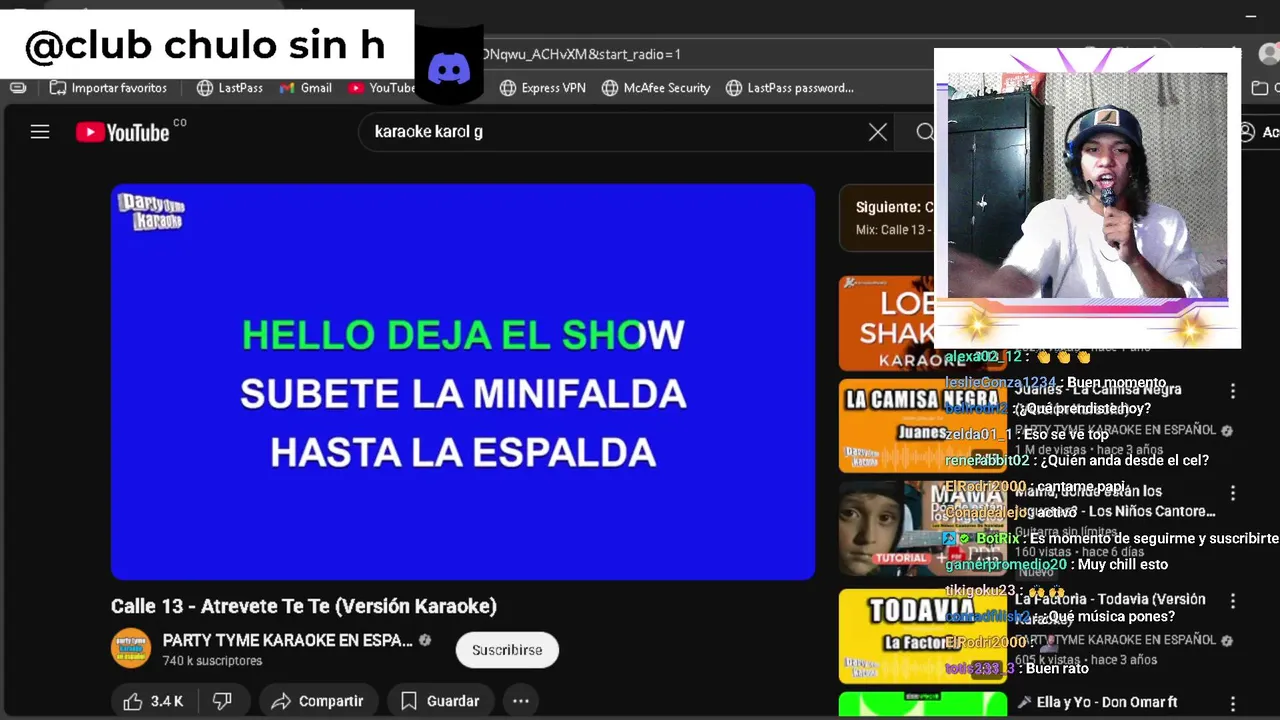Open the Mama tutorial video thumbnail
1280x720 pixels.
(x=922, y=529)
